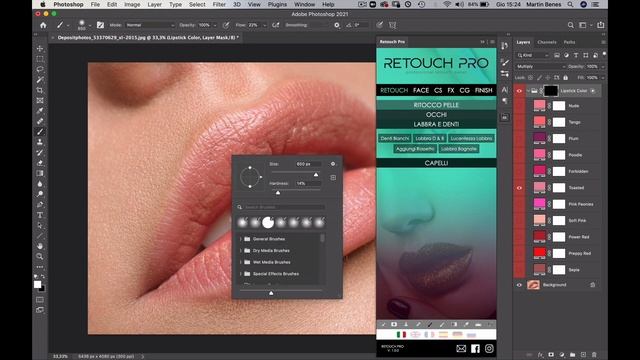Click the share icon top right

coord(600,25)
